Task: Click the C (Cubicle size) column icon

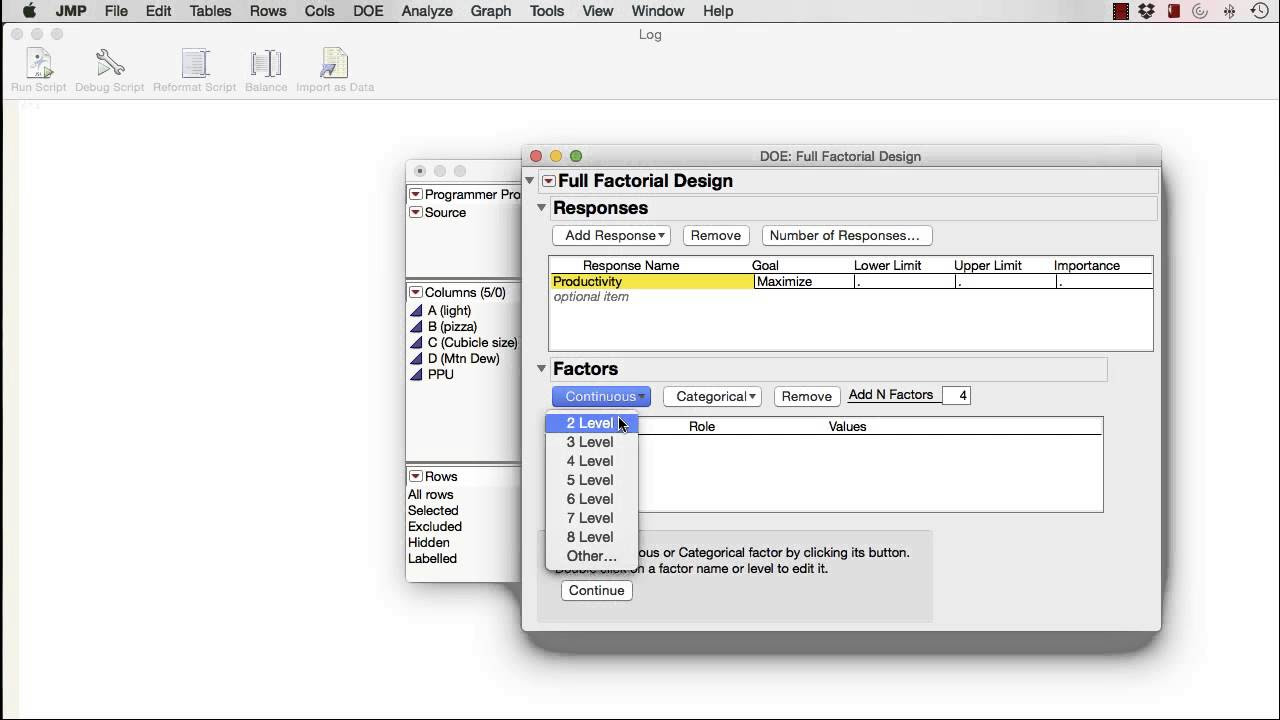Action: click(x=417, y=343)
